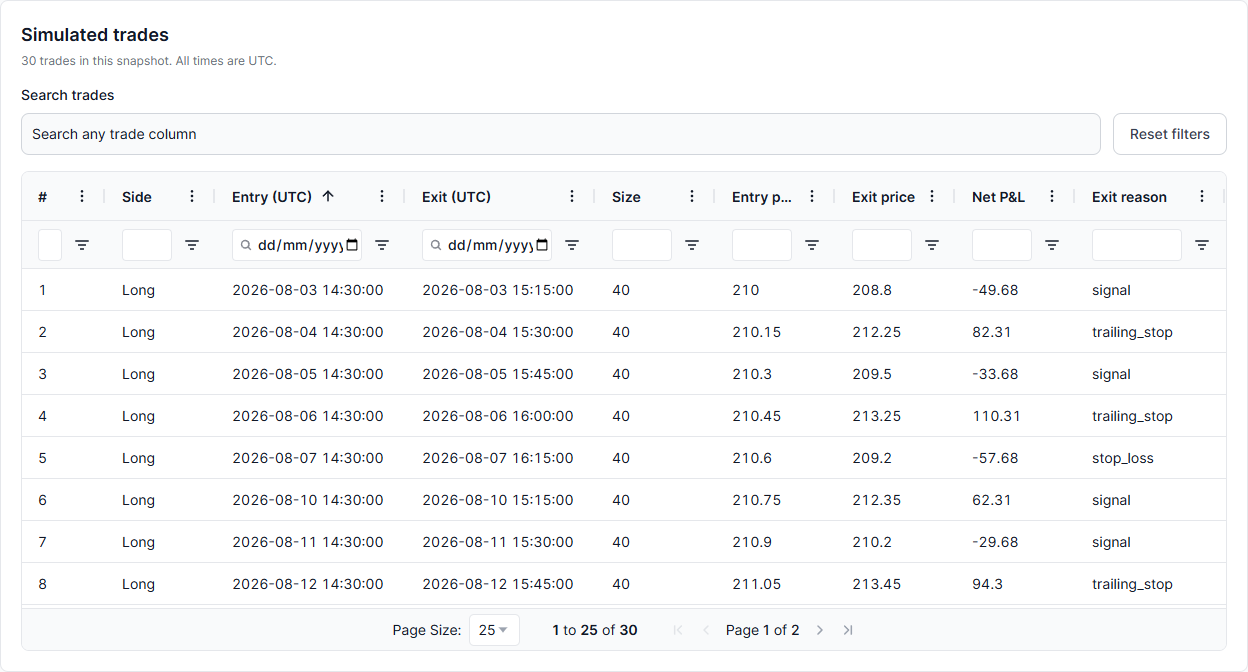Open filter options for Entry (UTC) column
The width and height of the screenshot is (1248, 672).
382,245
